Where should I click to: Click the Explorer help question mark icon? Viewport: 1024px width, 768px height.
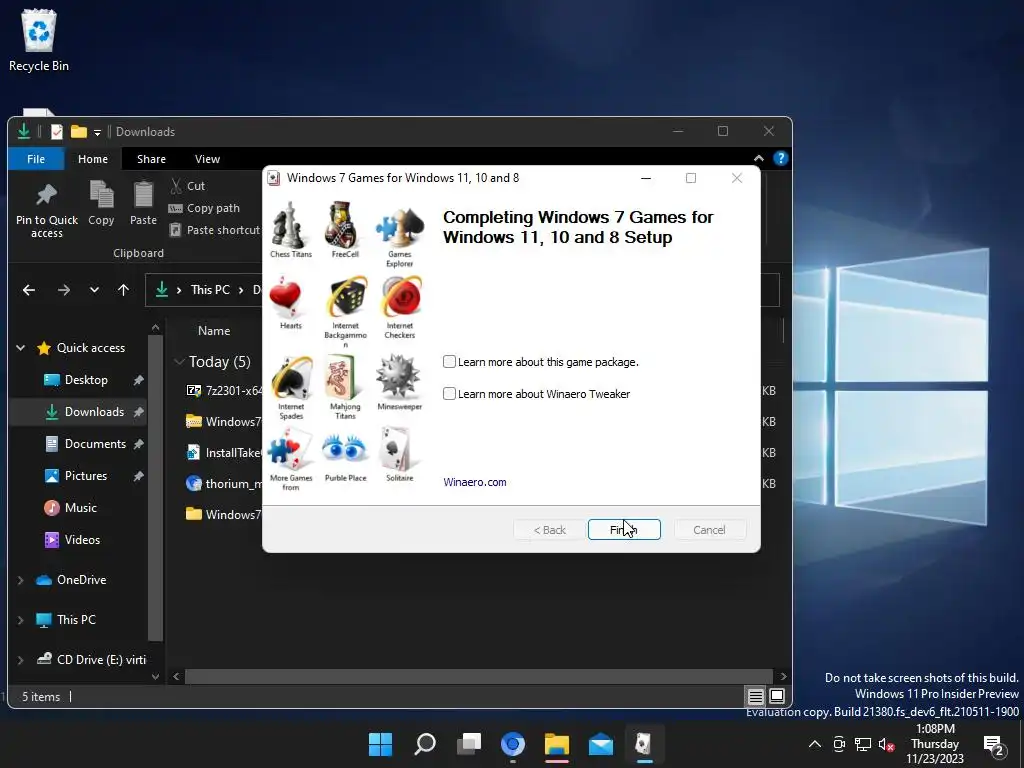[780, 159]
